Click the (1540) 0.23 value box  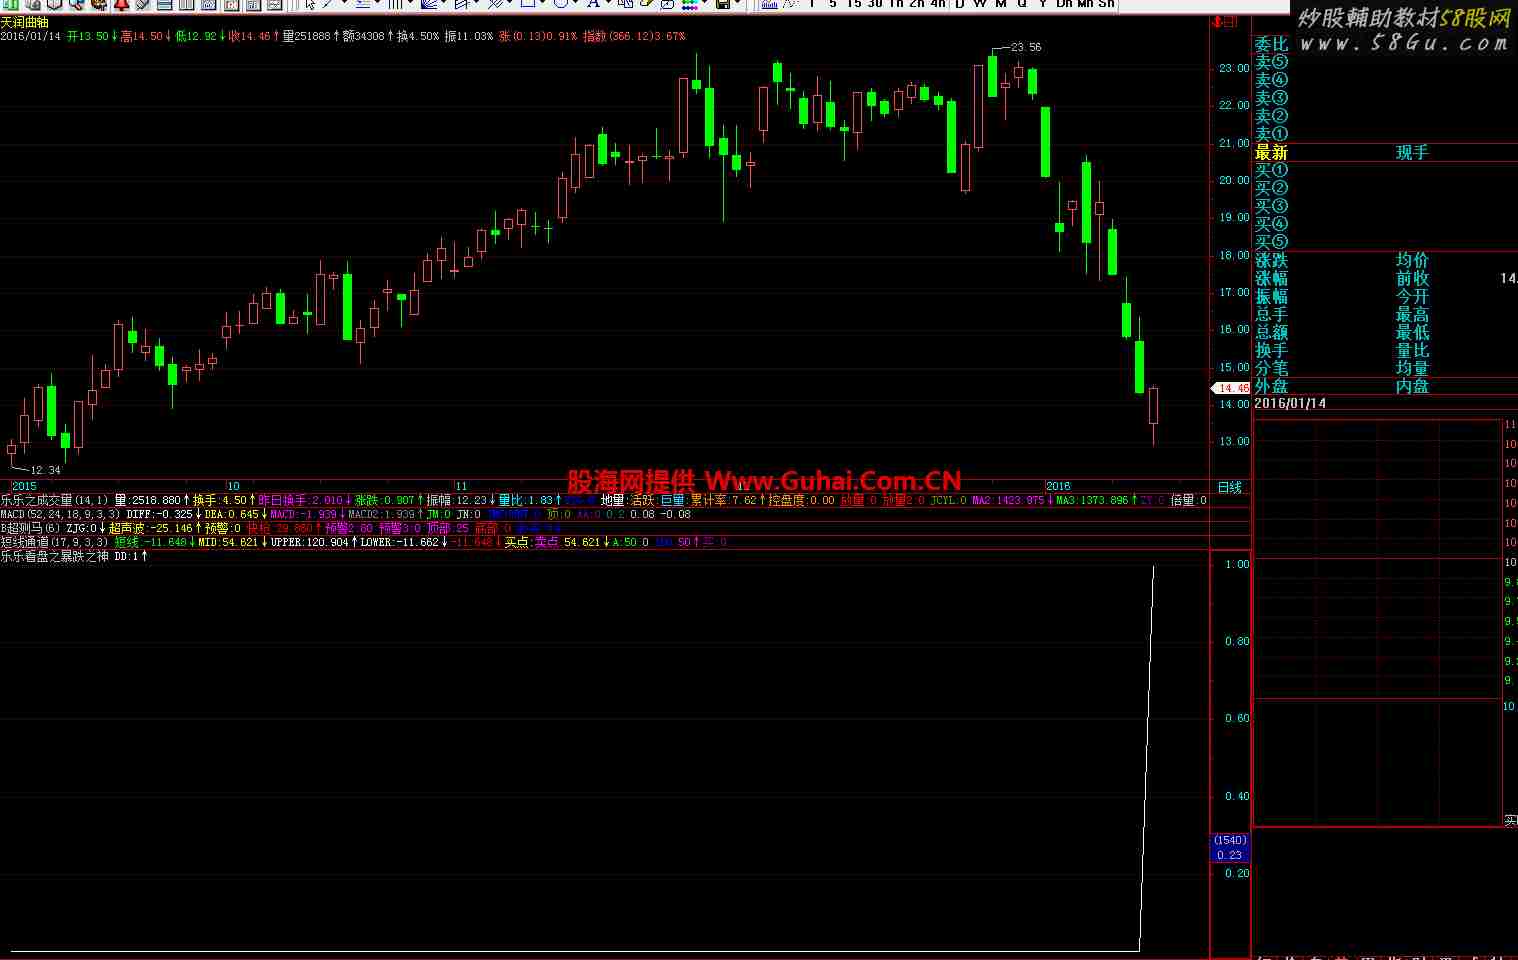point(1230,848)
